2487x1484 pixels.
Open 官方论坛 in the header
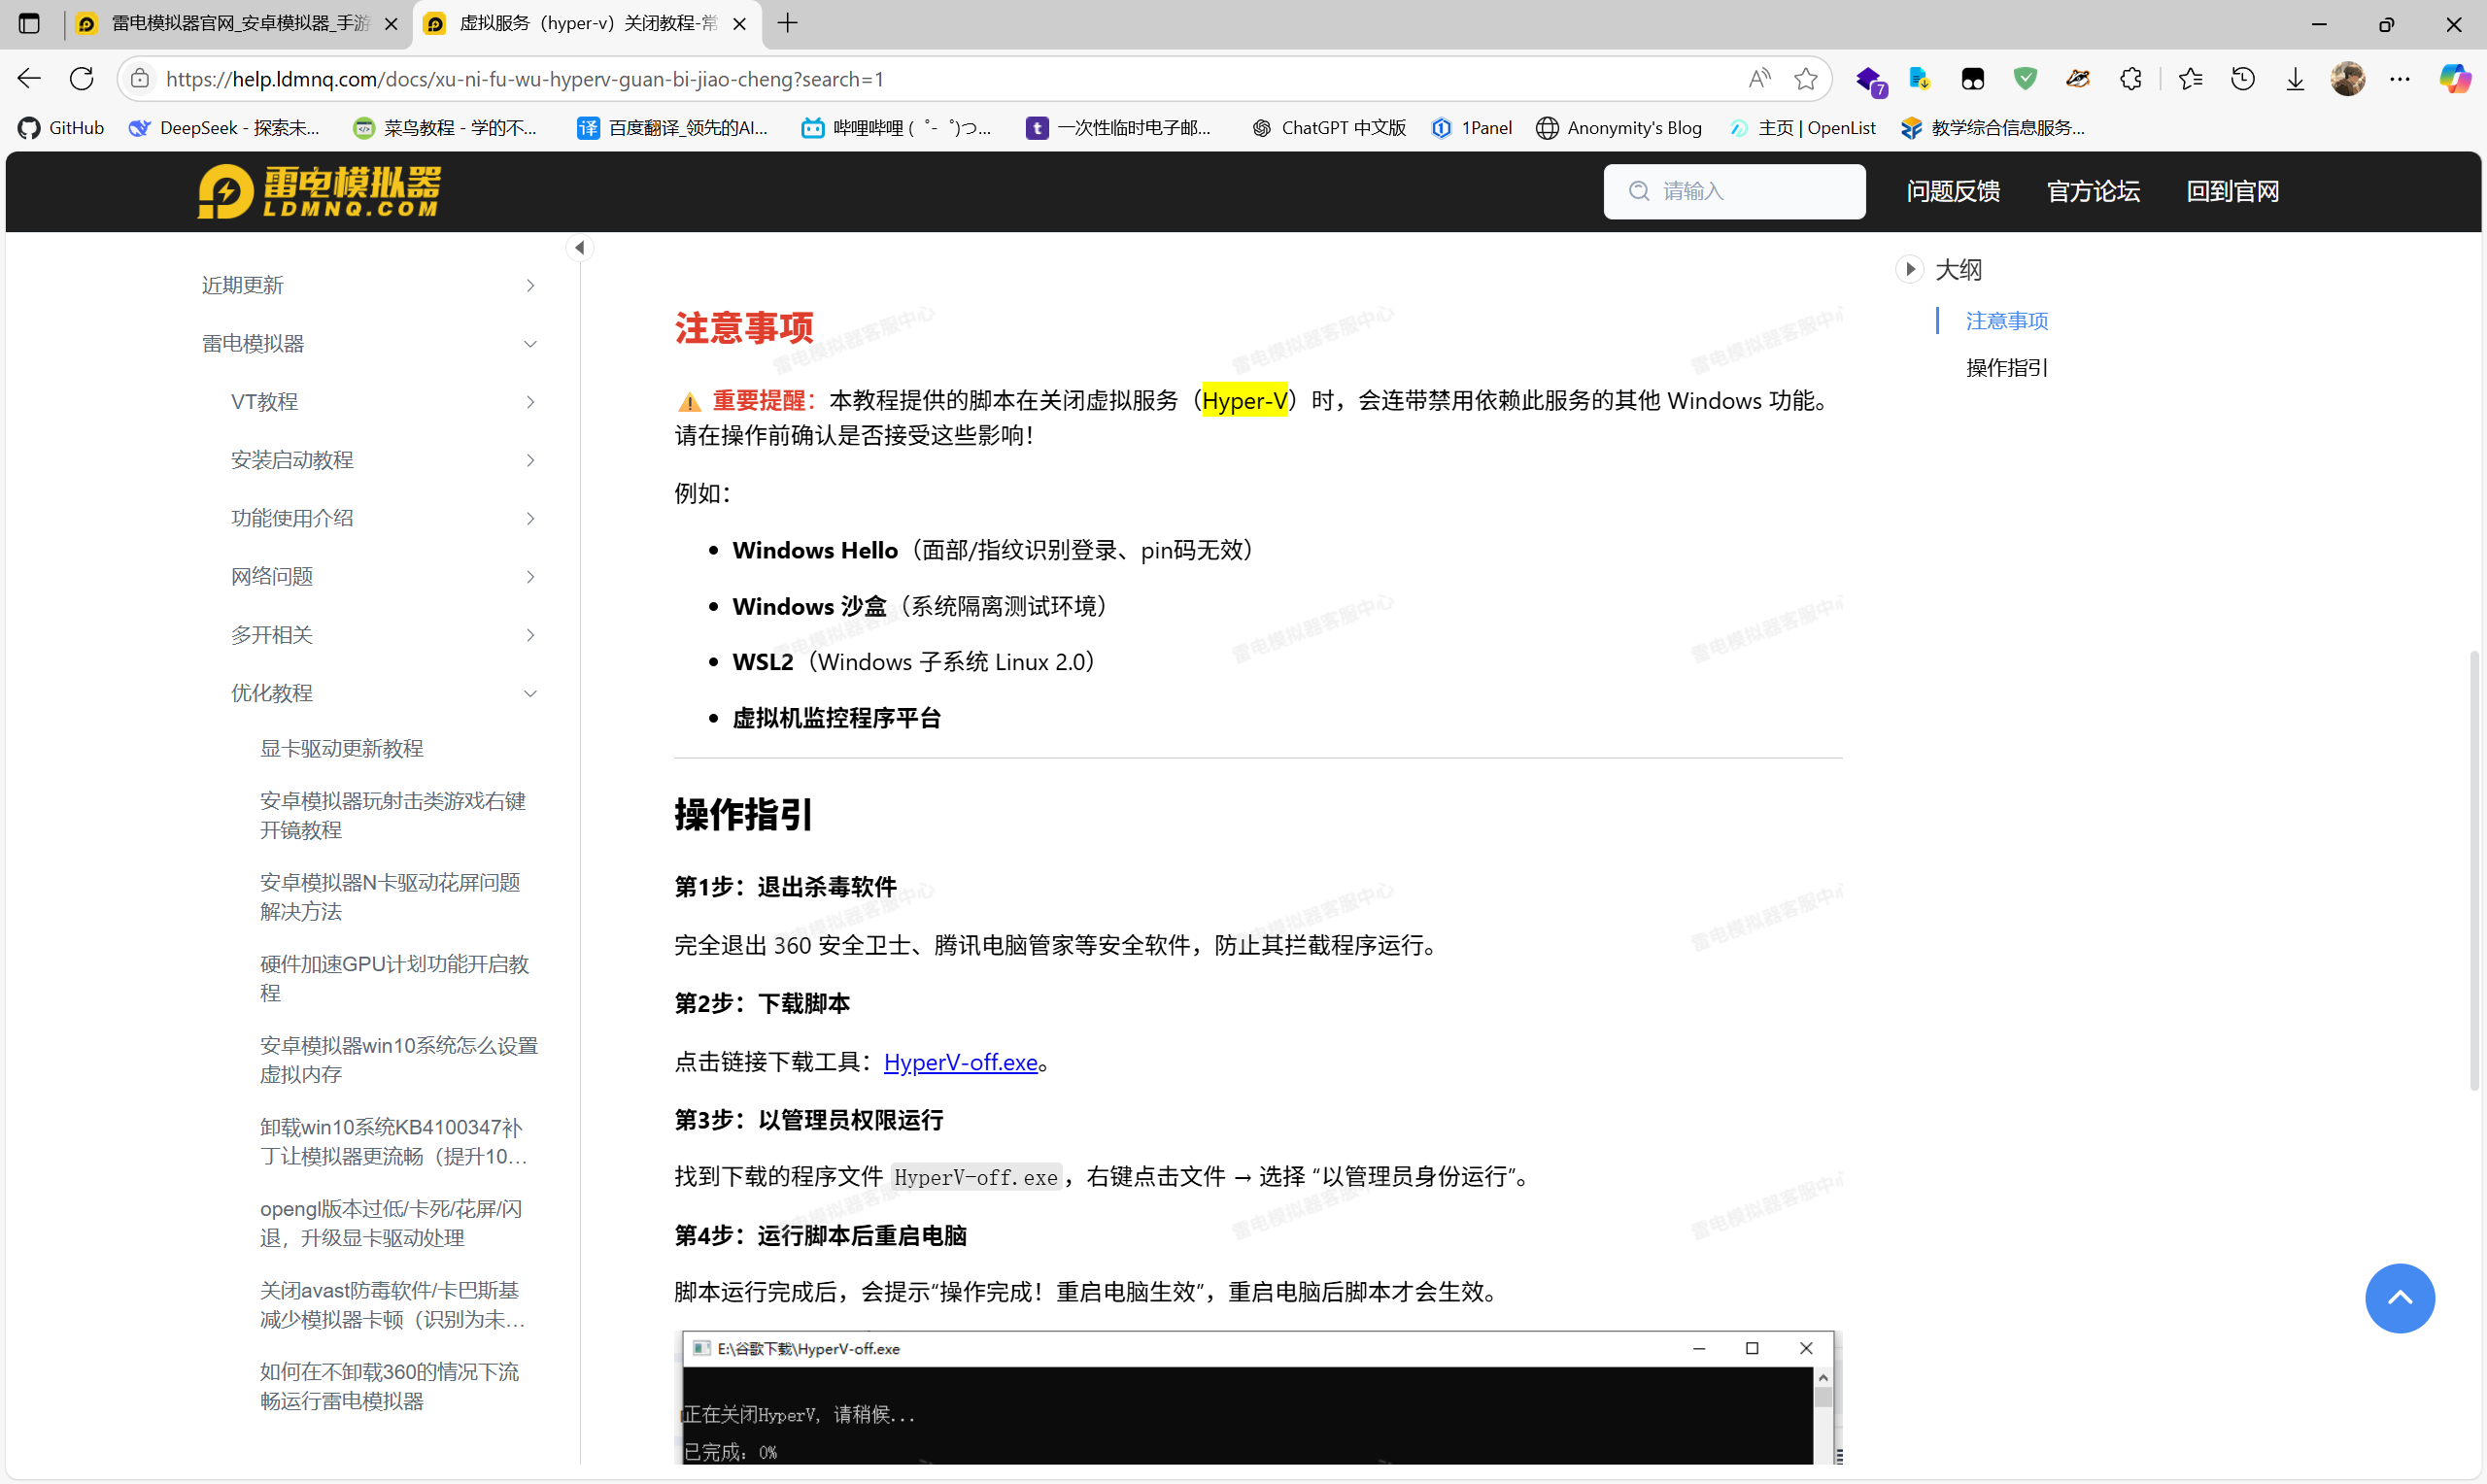click(x=2093, y=191)
